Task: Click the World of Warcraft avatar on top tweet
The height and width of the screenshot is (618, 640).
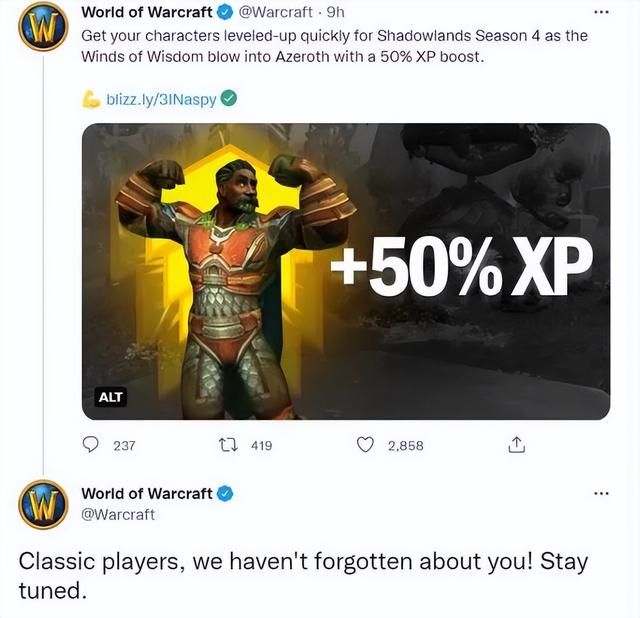Action: [x=43, y=26]
